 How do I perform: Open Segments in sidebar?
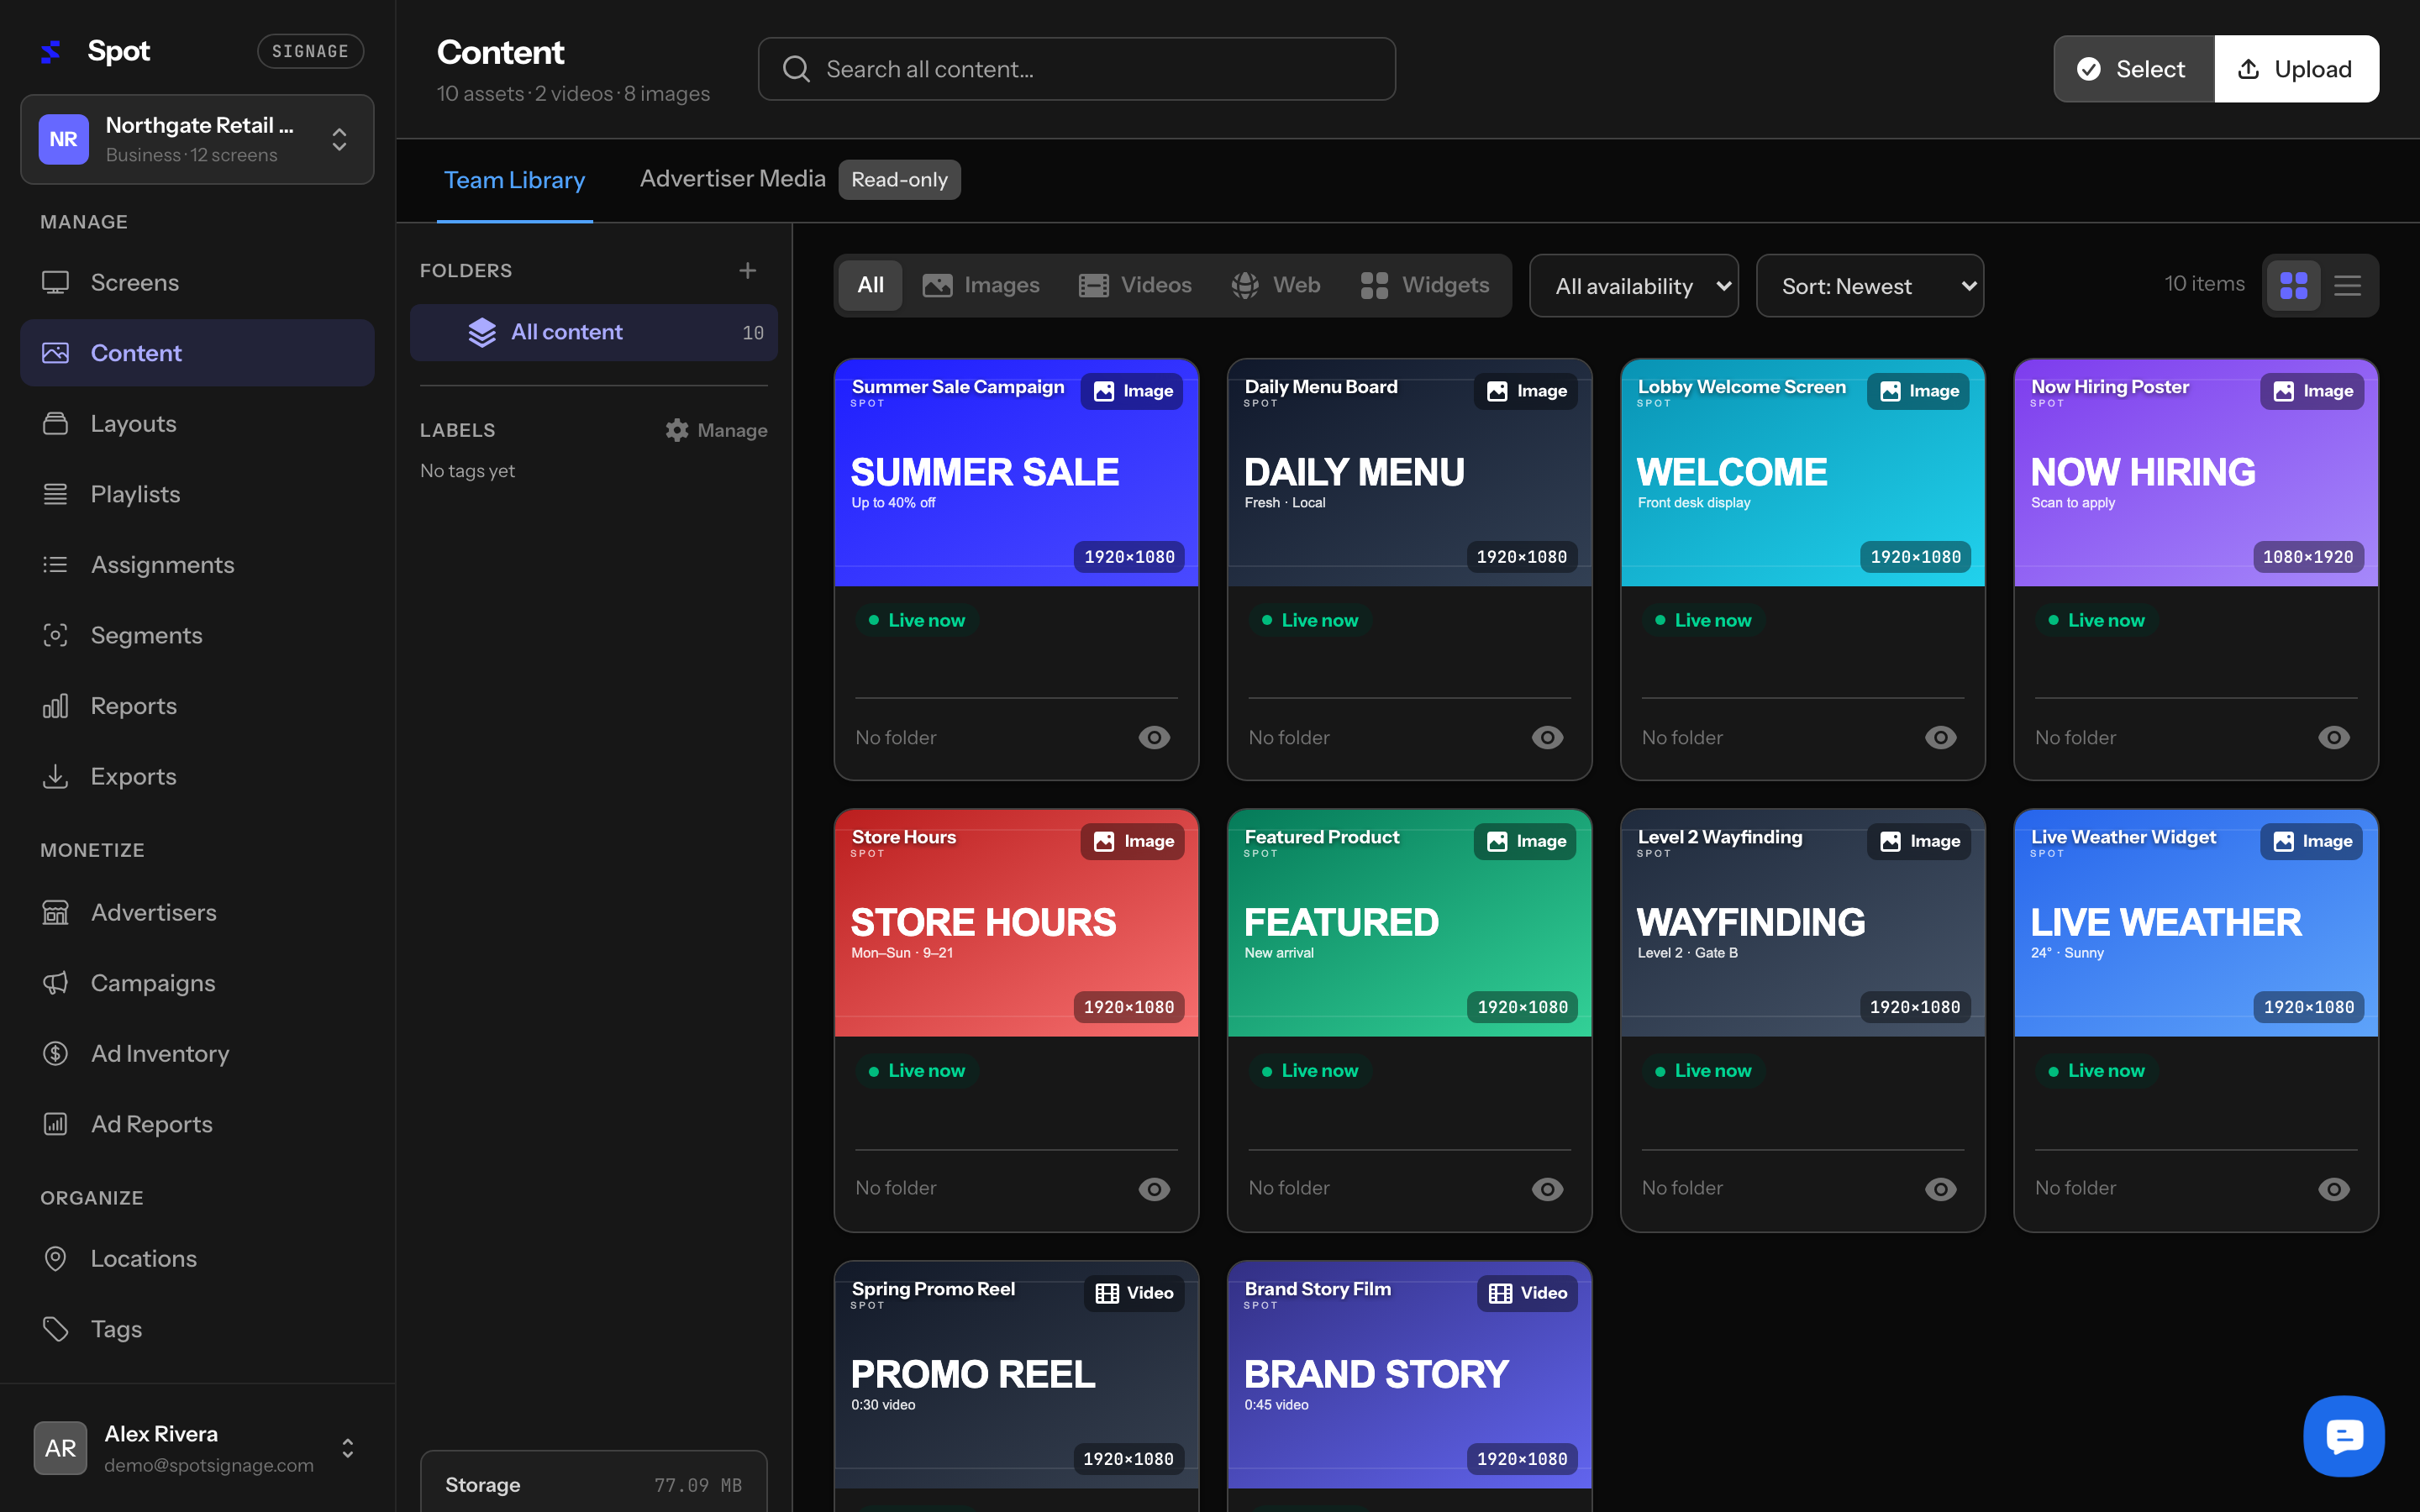click(197, 635)
